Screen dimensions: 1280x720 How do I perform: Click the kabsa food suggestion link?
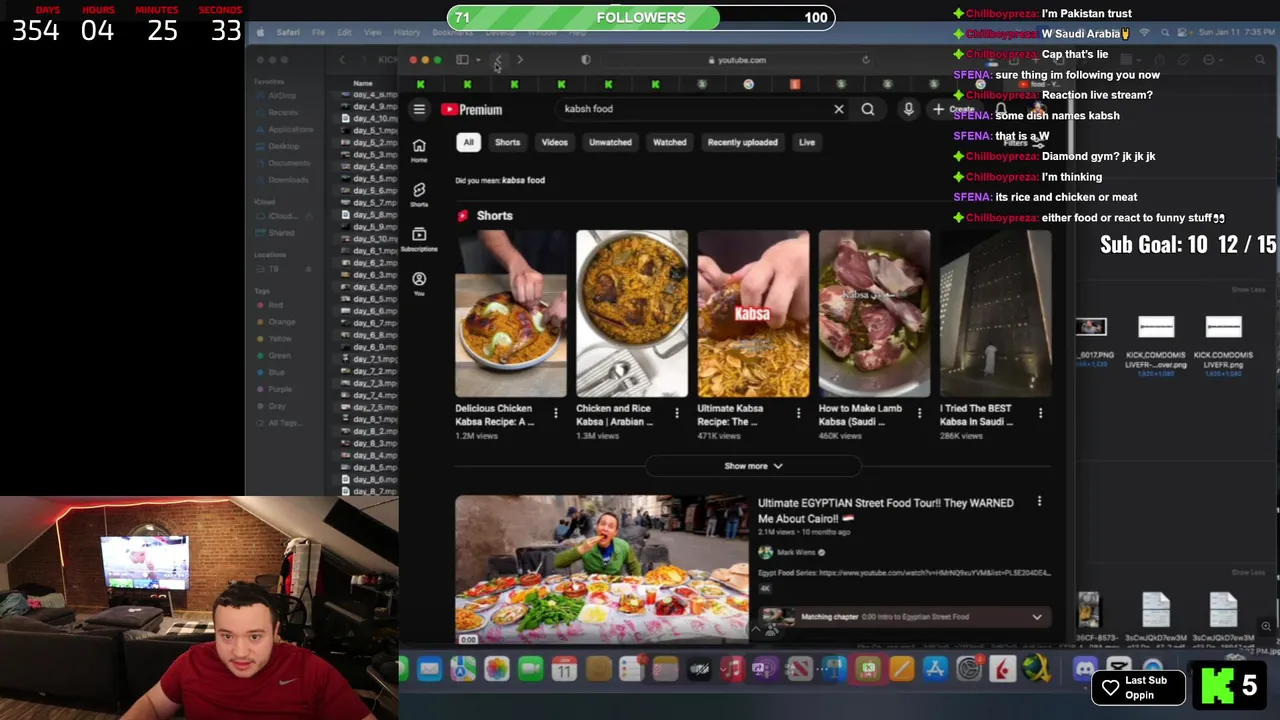[x=523, y=180]
